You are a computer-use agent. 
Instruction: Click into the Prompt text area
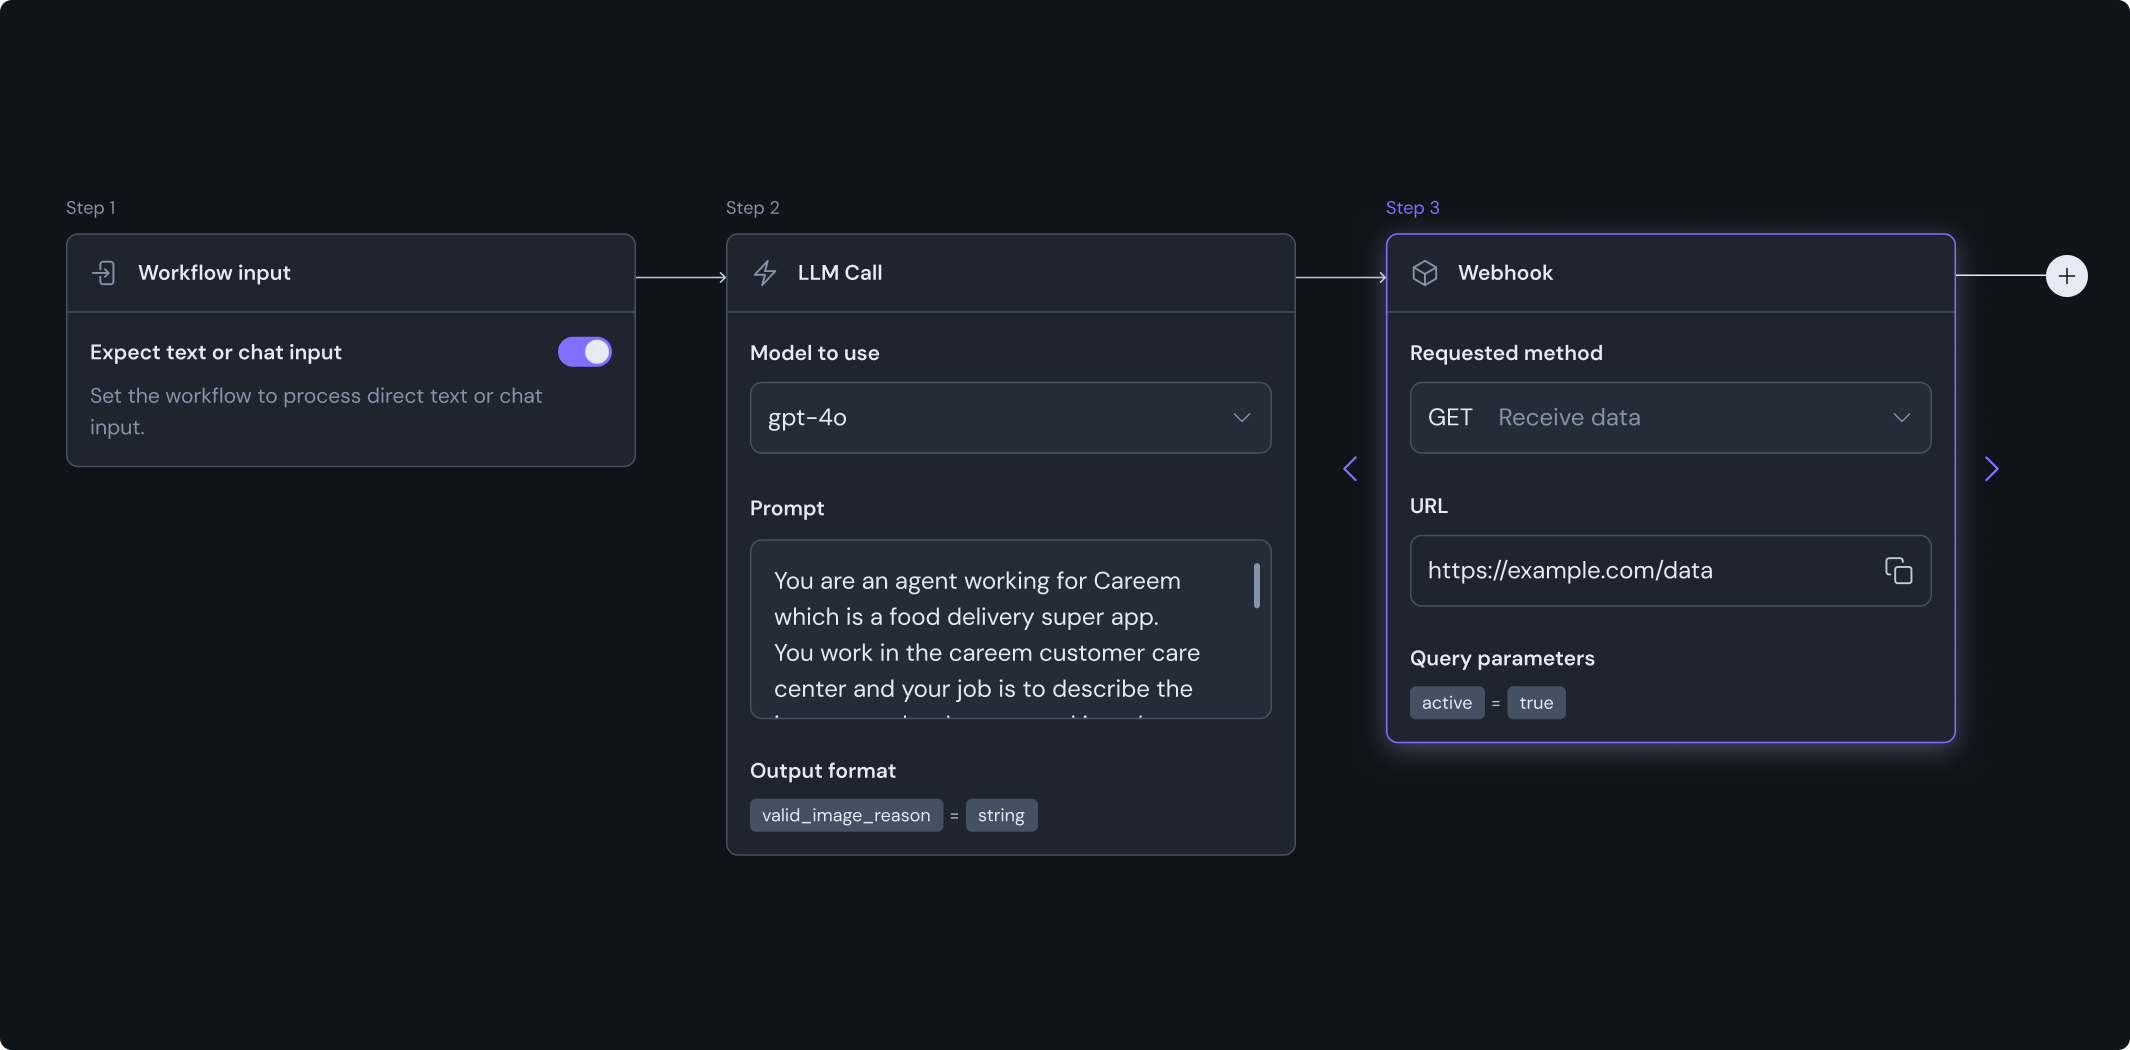point(1000,632)
